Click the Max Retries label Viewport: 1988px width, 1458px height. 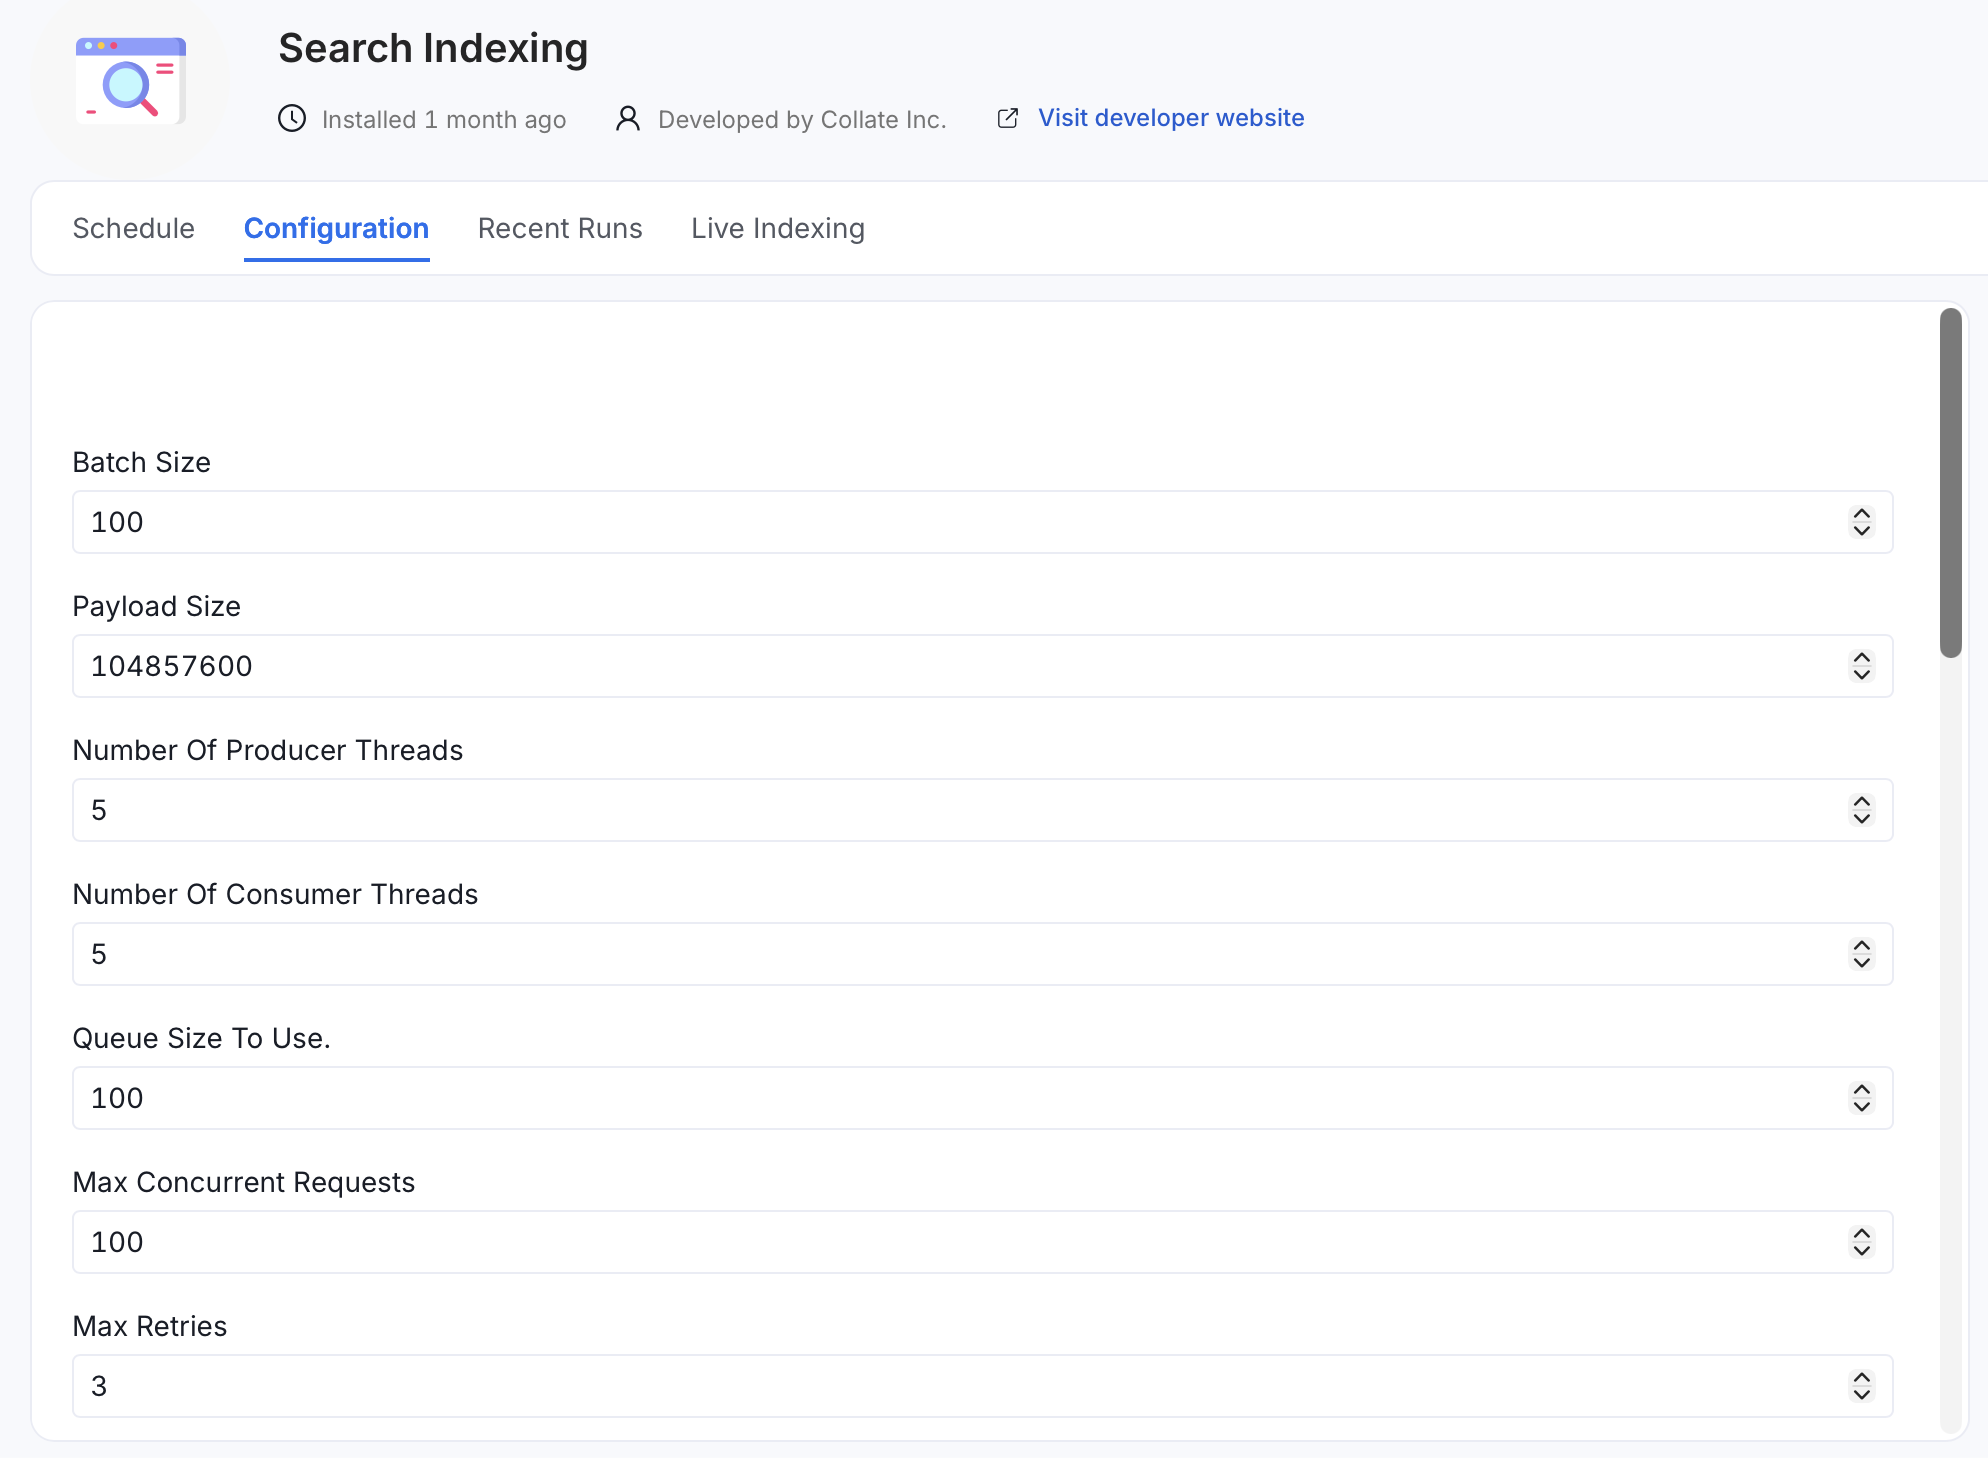[150, 1326]
